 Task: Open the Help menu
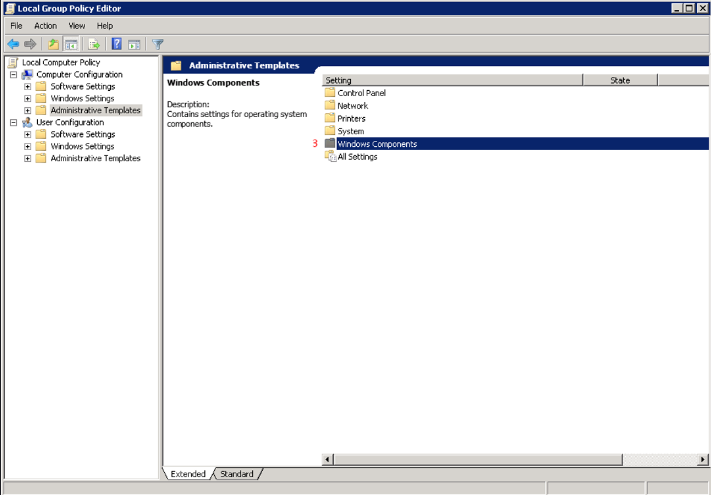click(105, 26)
